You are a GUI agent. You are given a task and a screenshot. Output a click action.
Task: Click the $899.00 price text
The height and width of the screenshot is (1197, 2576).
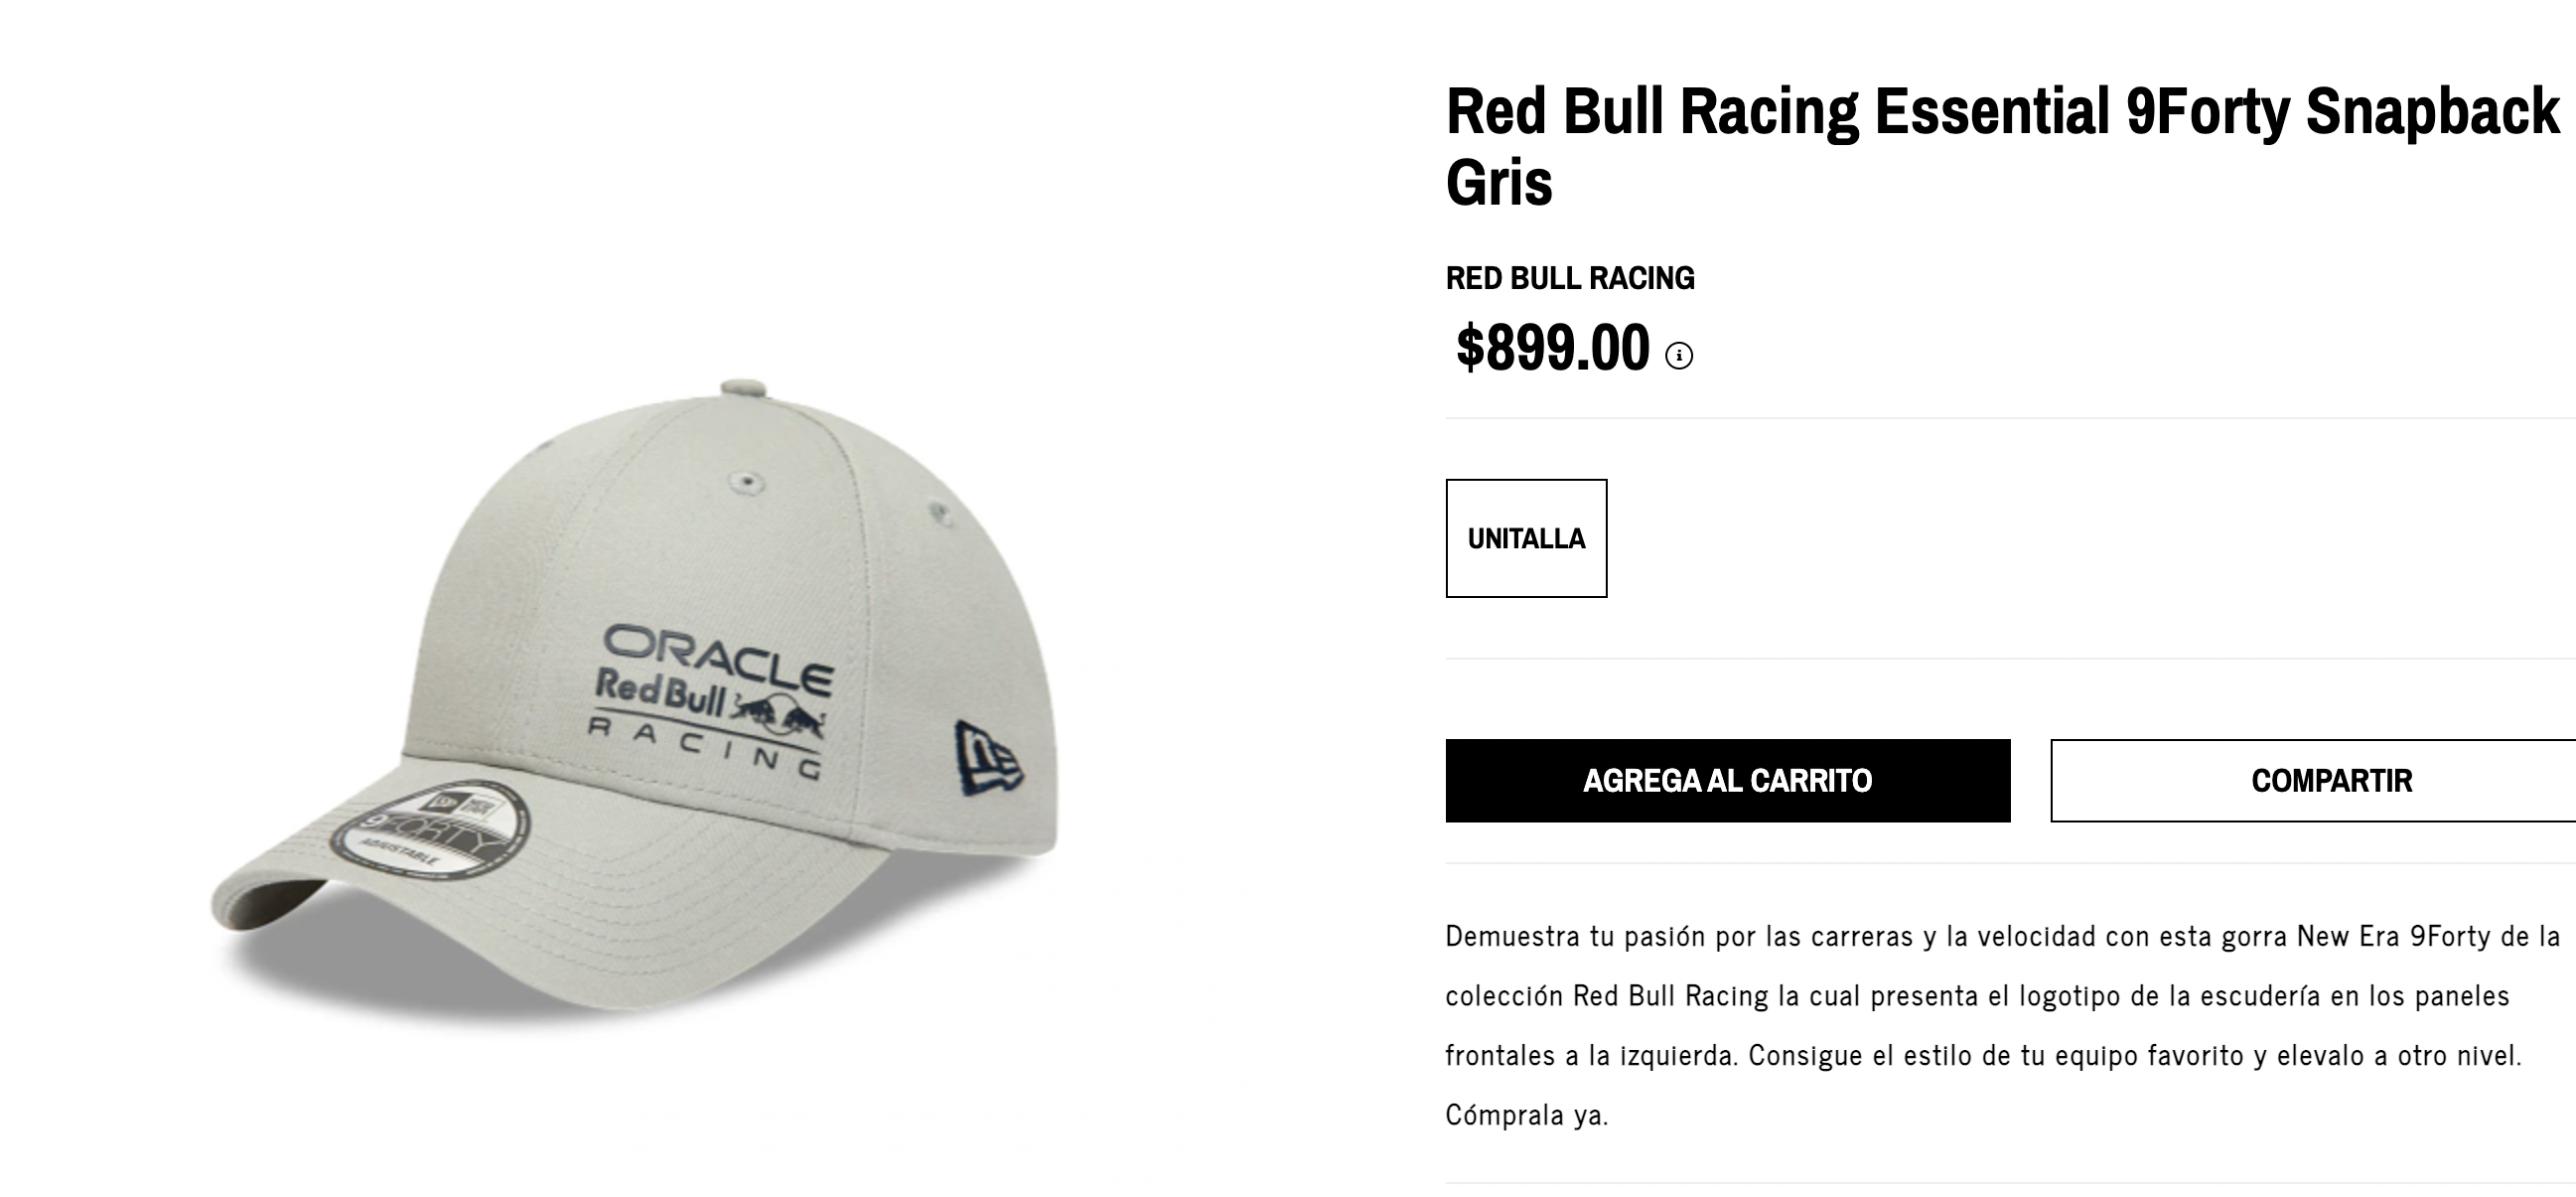(1552, 348)
